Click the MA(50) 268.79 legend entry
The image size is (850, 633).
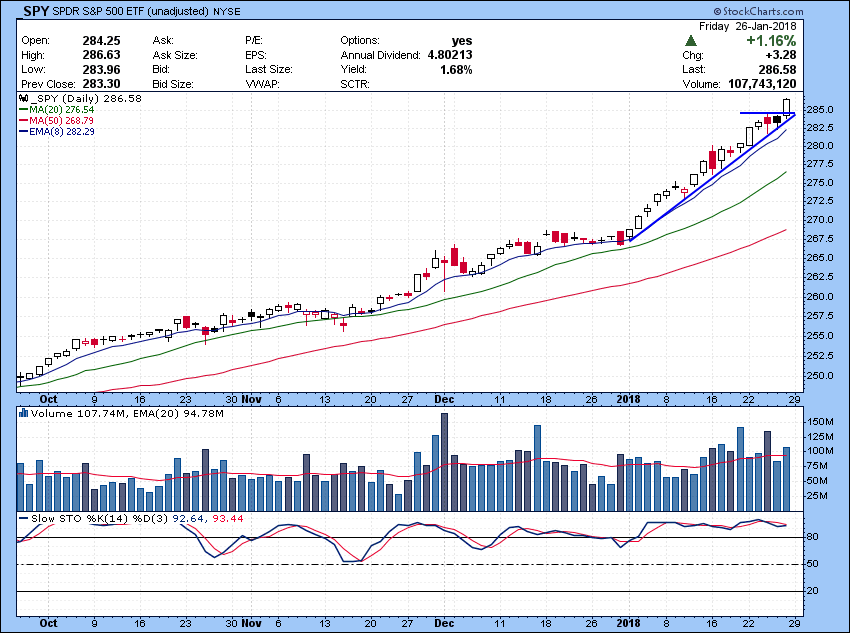coord(56,120)
